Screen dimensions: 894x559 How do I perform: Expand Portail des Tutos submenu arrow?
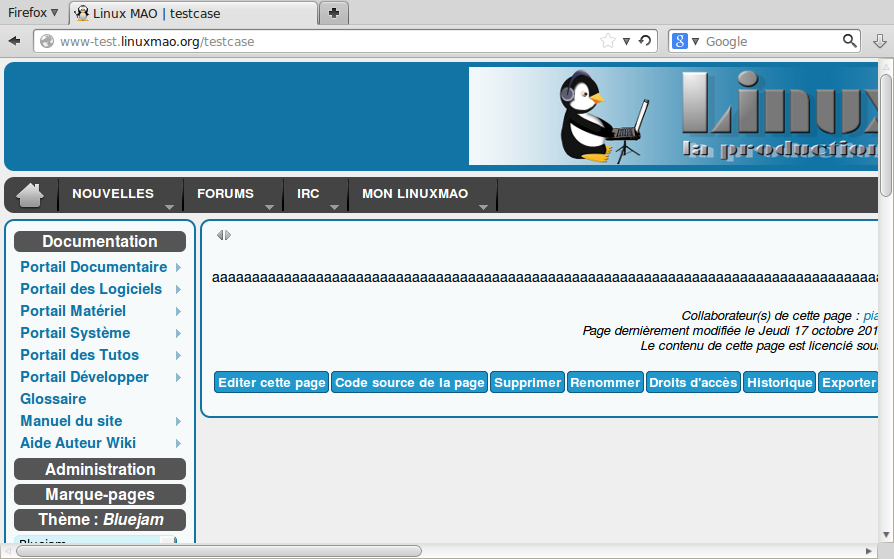pos(178,355)
